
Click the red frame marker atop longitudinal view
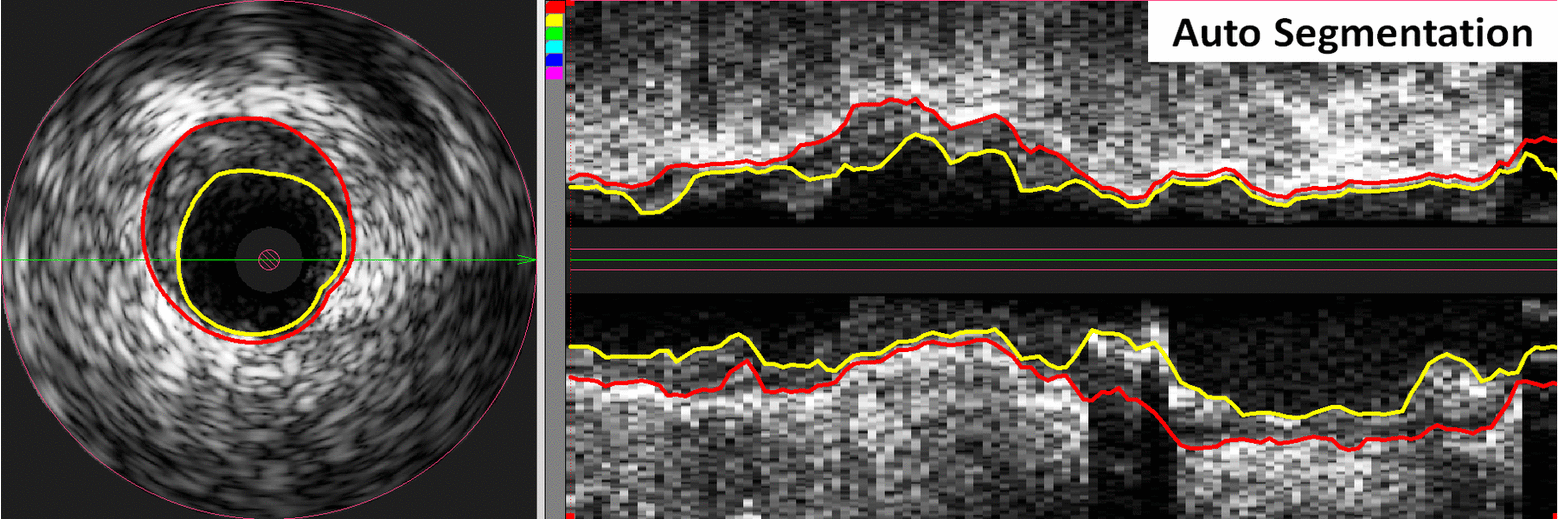568,4
